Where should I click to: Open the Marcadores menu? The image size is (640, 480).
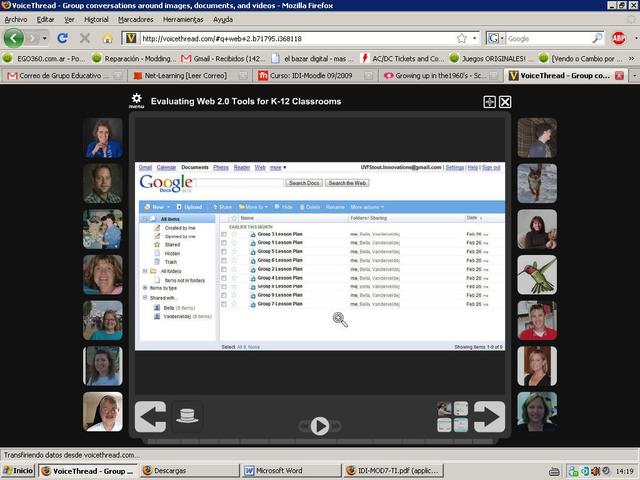click(x=136, y=19)
